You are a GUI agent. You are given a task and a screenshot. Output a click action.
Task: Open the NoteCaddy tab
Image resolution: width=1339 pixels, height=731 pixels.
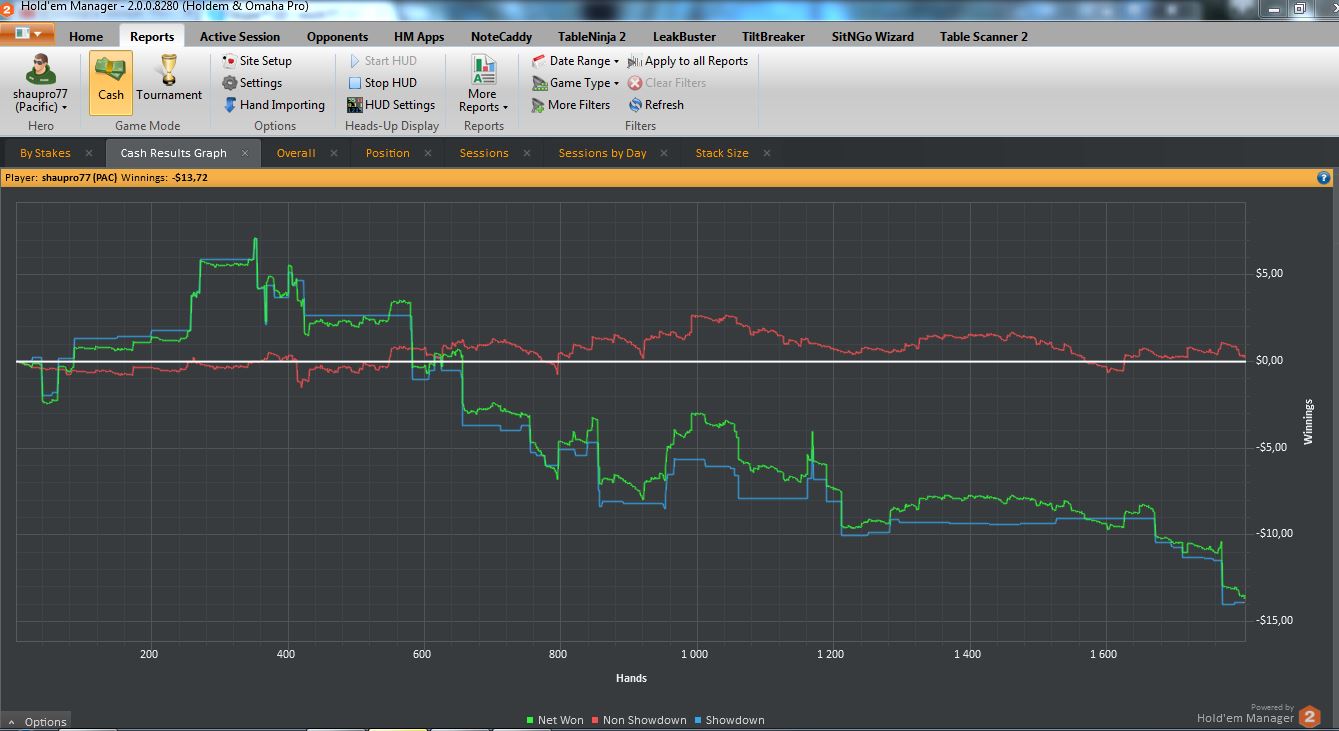click(501, 37)
